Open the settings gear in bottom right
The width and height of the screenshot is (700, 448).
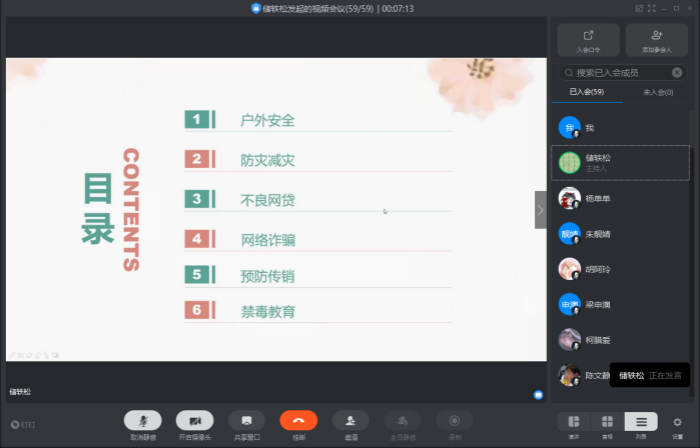point(678,423)
